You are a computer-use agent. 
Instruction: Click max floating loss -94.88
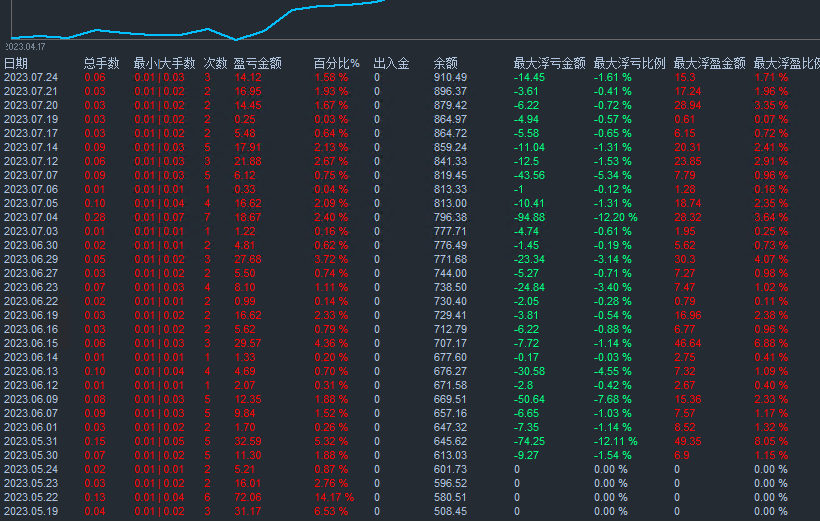pos(529,218)
